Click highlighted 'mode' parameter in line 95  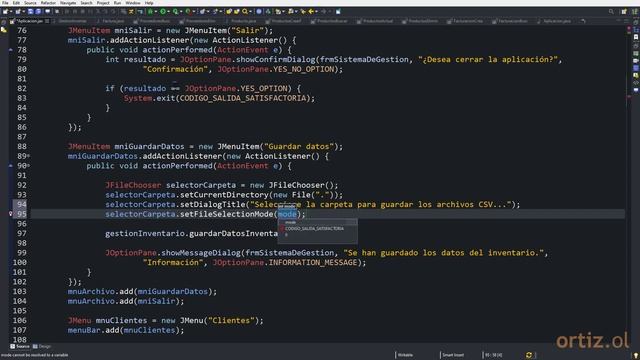[287, 214]
